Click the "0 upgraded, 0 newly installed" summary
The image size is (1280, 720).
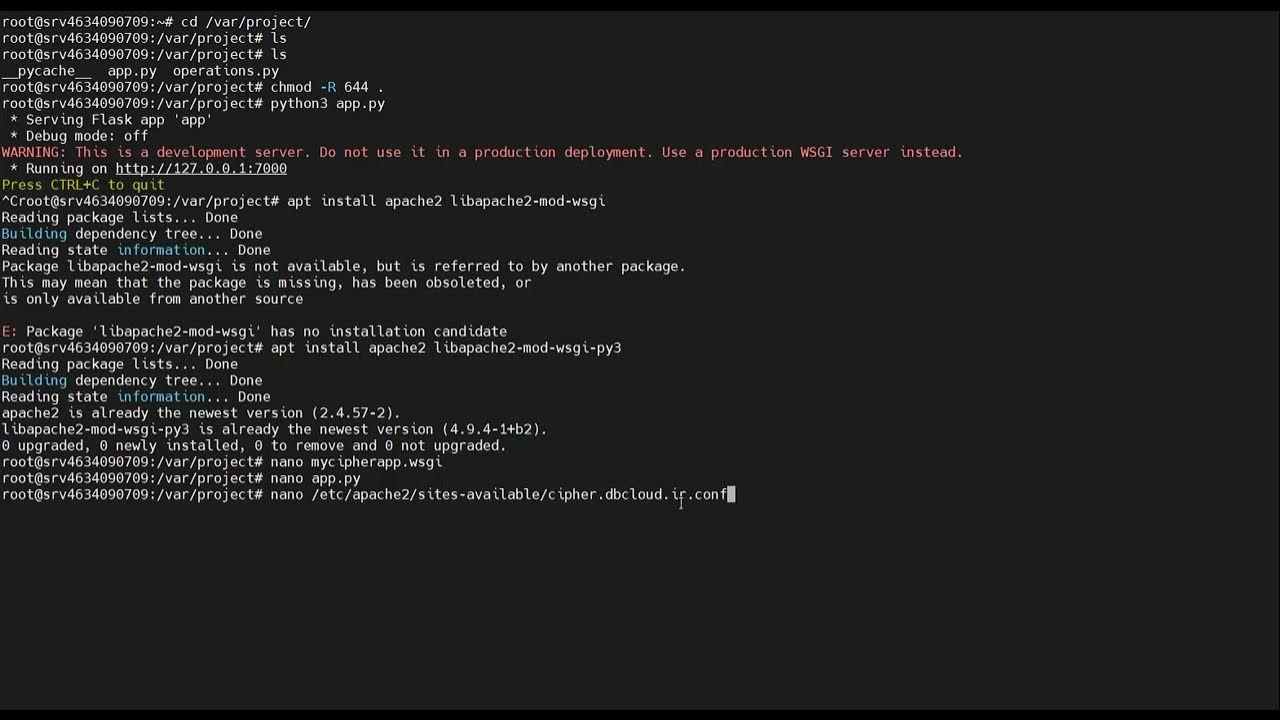click(x=254, y=446)
